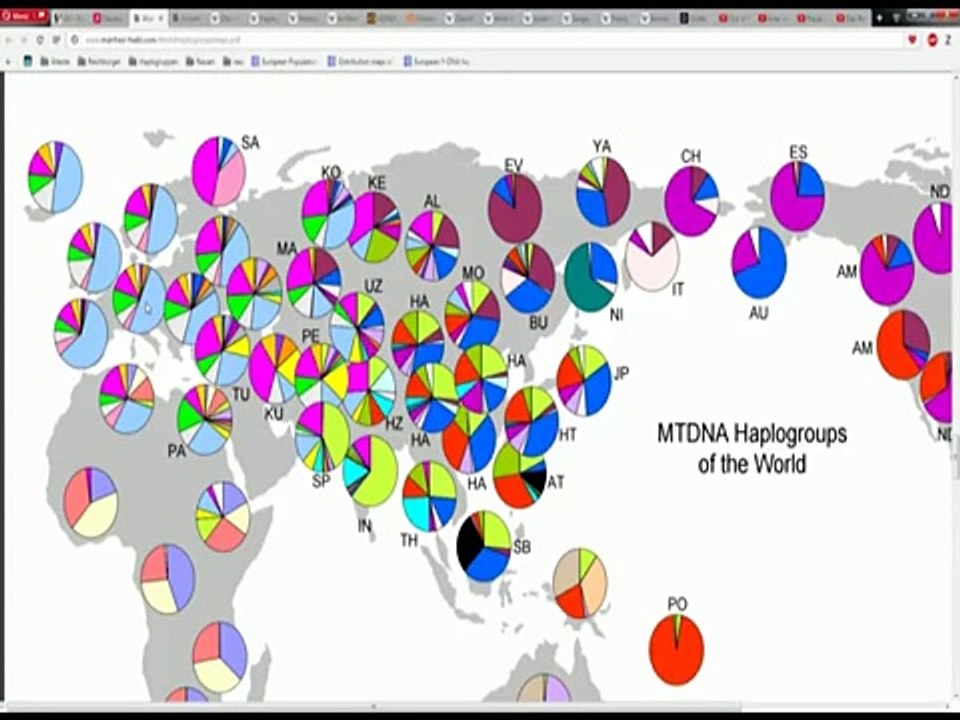
Task: Click the 'TU' map label
Action: click(241, 394)
